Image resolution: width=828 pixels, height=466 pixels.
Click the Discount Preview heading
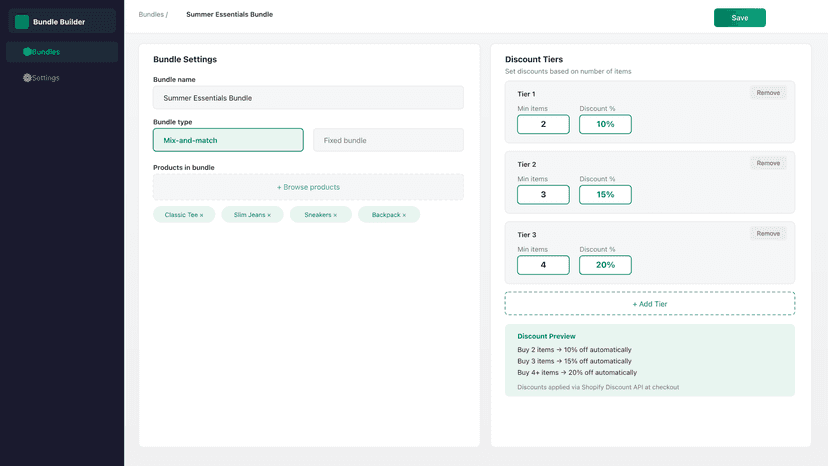pos(546,336)
